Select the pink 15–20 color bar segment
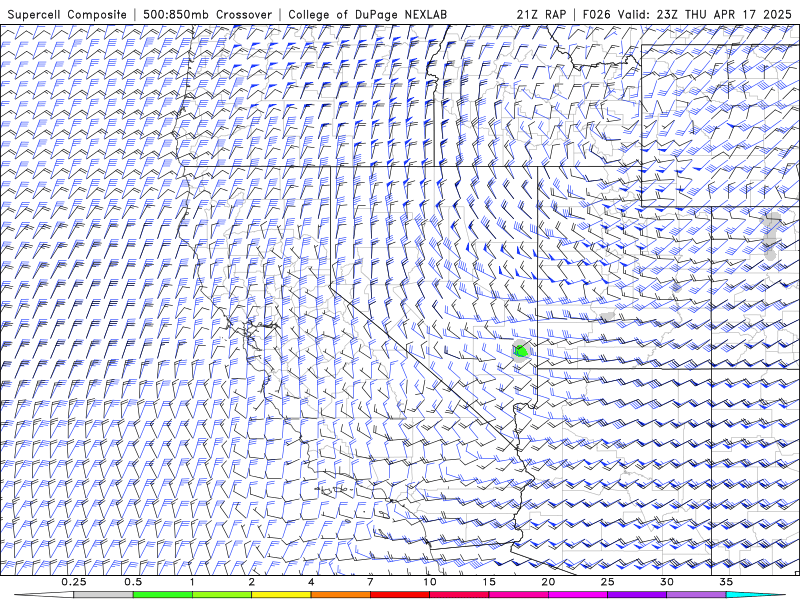Screen dimensions: 800x600 [x=518, y=595]
